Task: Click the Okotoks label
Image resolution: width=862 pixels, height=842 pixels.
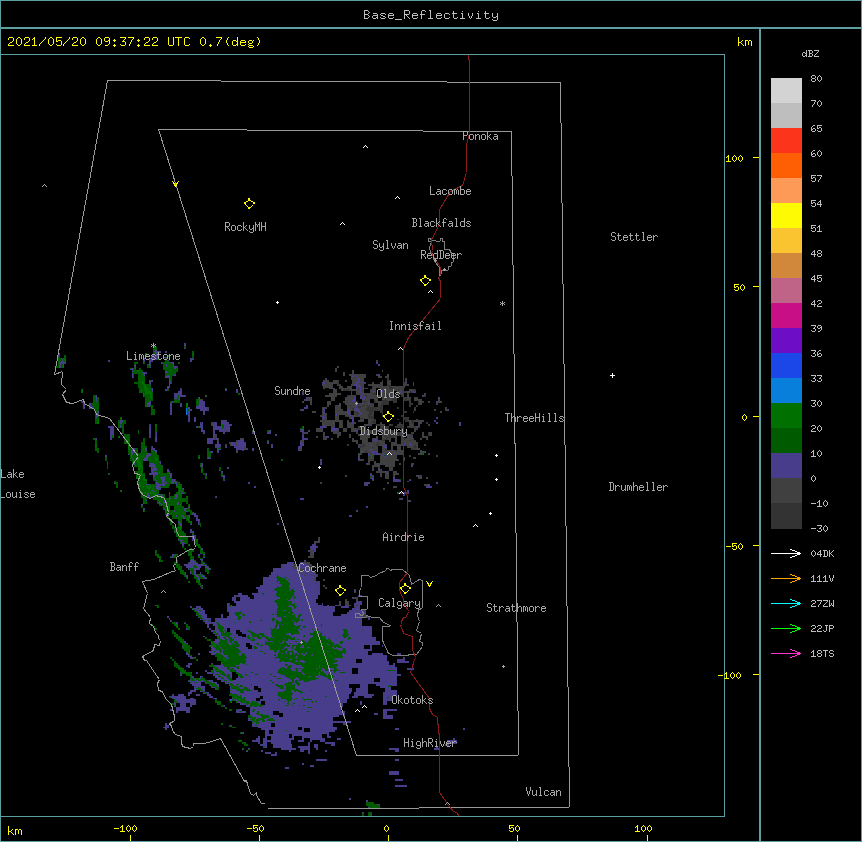Action: tap(412, 700)
